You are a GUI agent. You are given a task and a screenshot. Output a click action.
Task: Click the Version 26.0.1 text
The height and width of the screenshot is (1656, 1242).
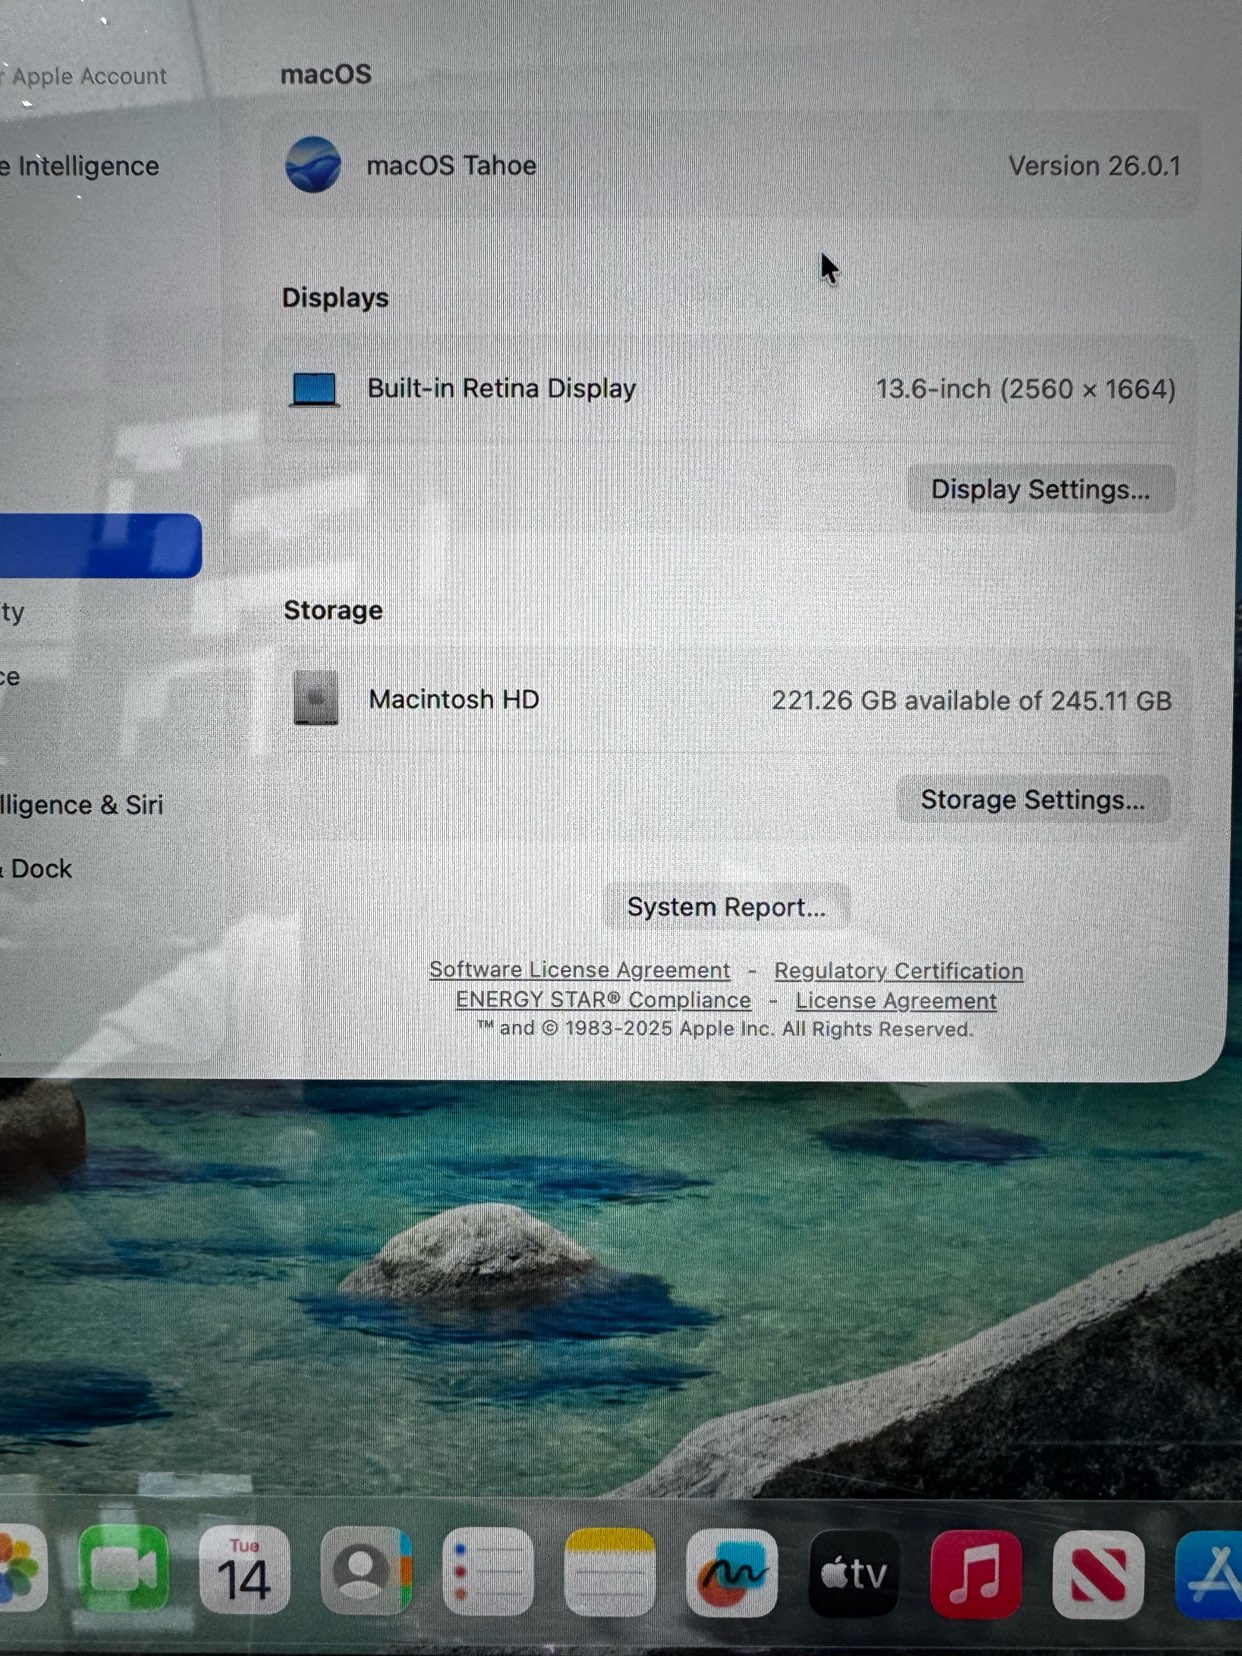(x=1094, y=166)
